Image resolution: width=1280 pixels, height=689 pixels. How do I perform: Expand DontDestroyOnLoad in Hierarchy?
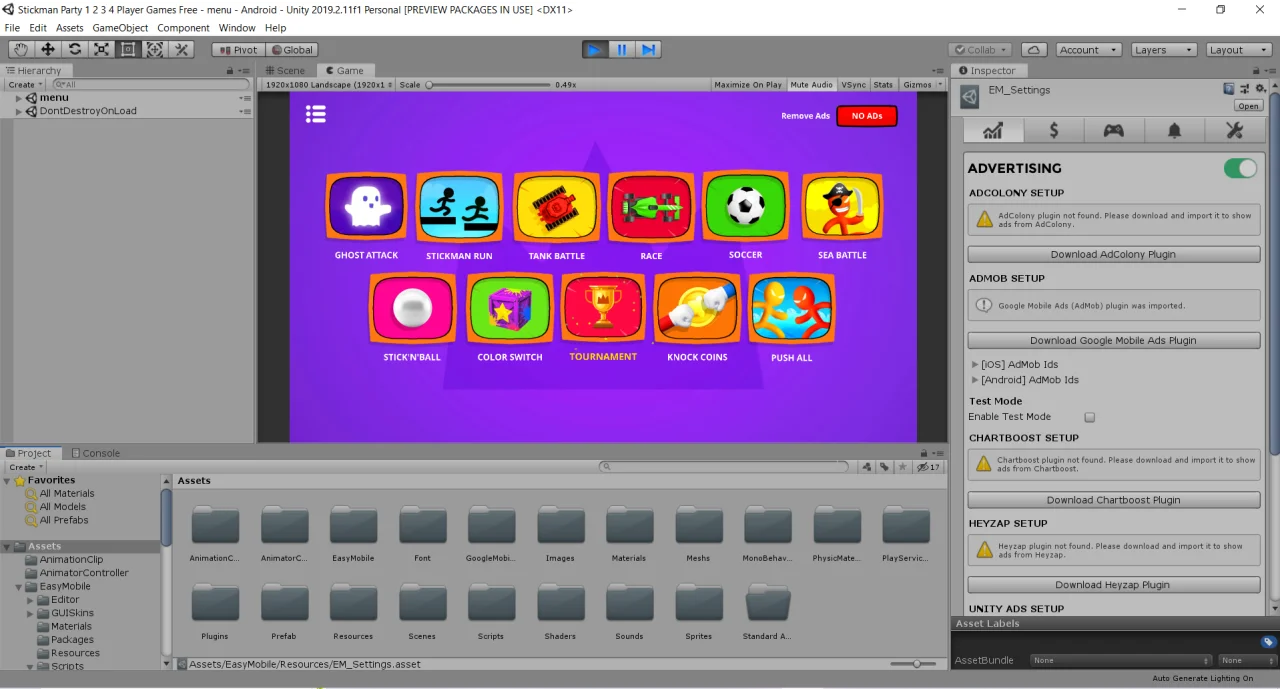[19, 111]
